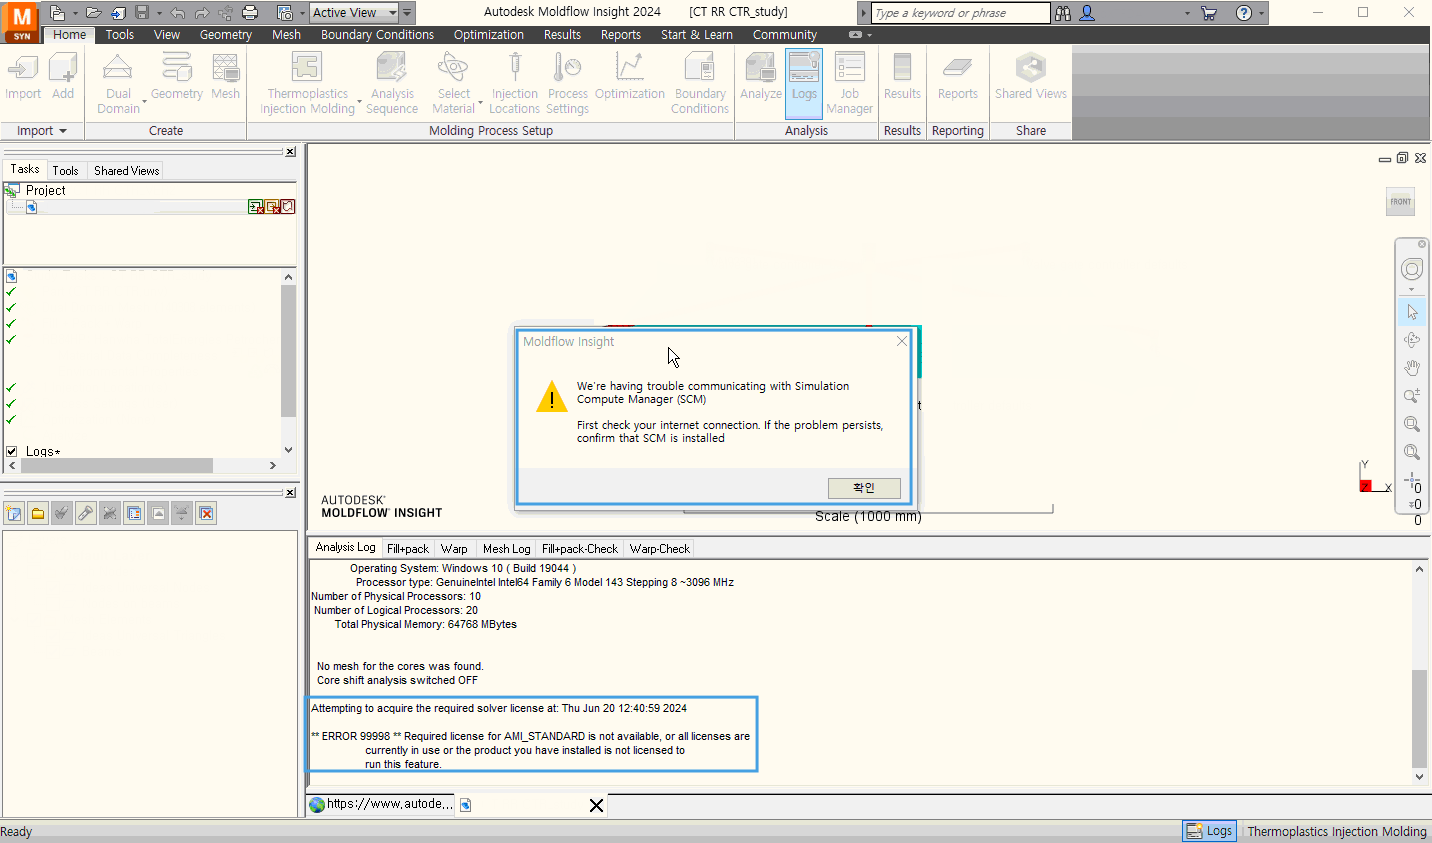Expand the Select Material dropdown arrow
This screenshot has width=1432, height=843.
pyautogui.click(x=480, y=102)
